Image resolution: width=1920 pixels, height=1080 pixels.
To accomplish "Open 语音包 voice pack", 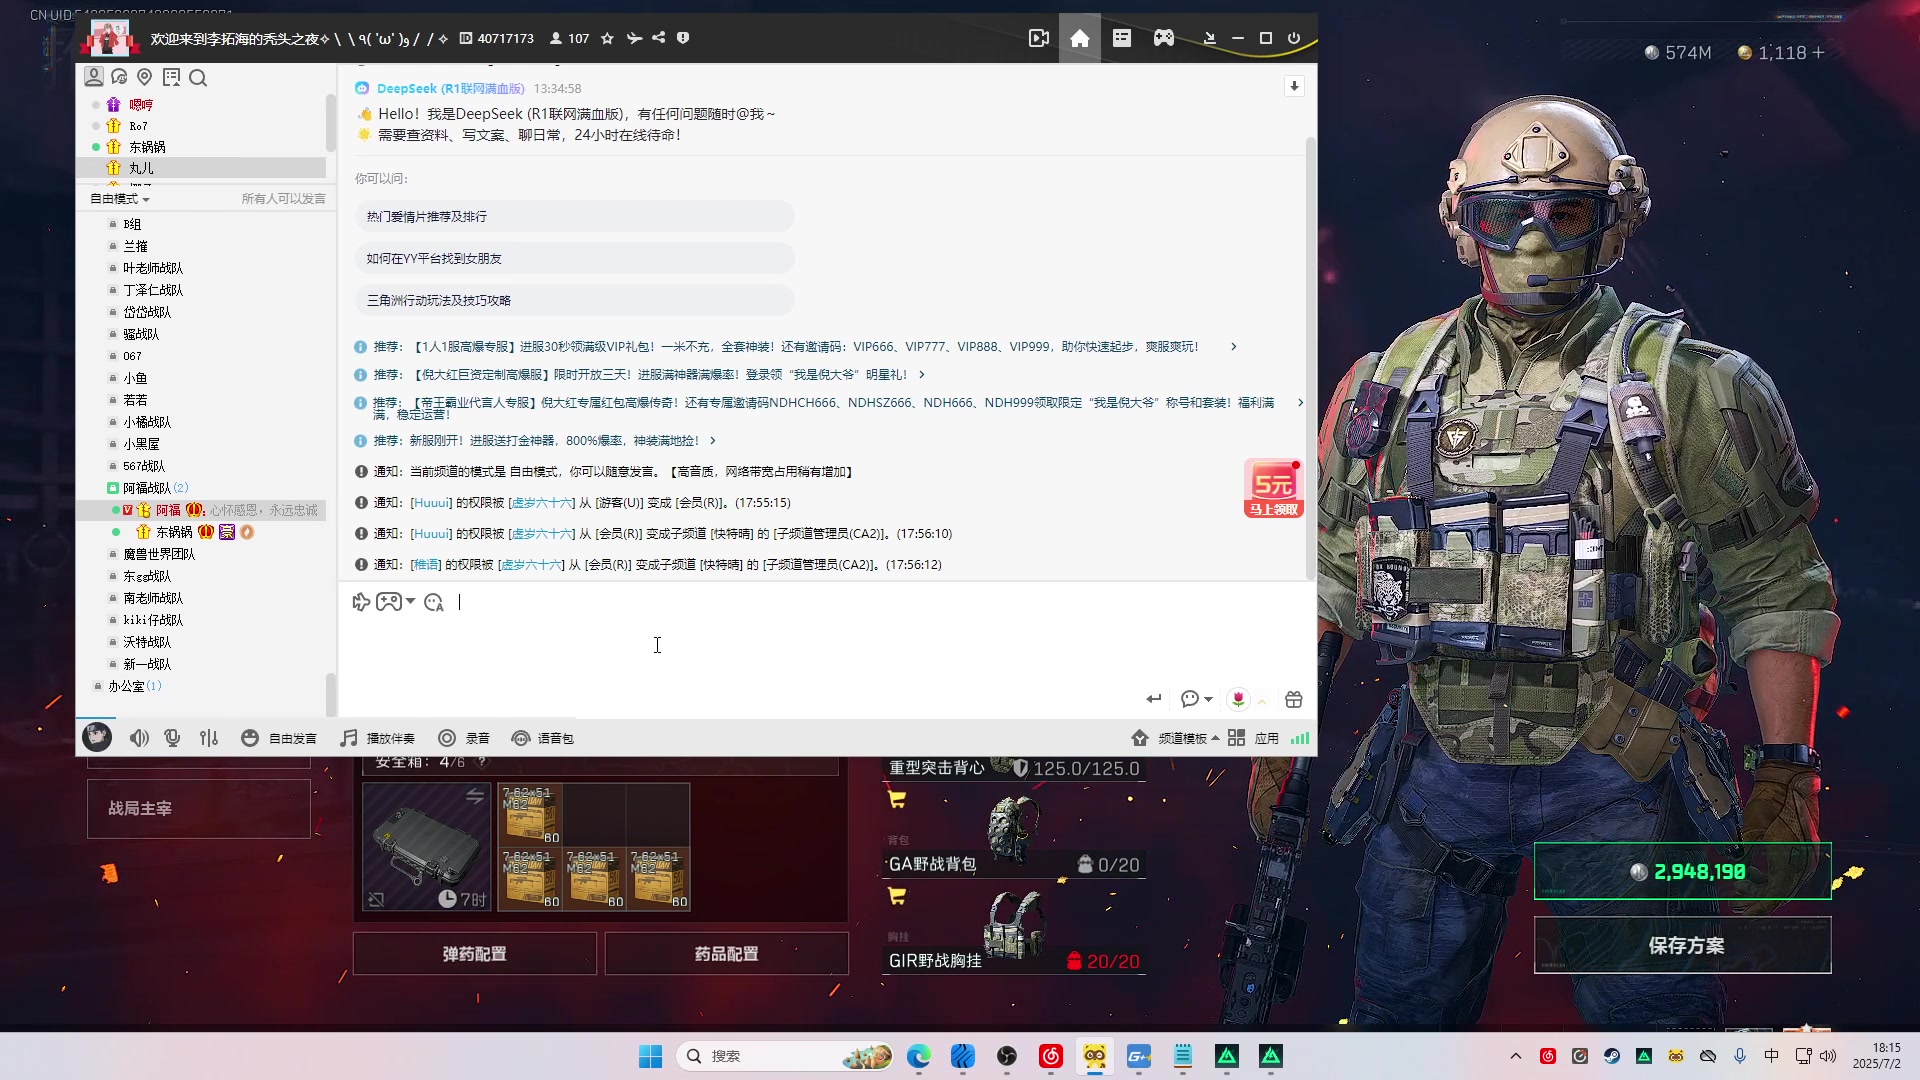I will (542, 738).
